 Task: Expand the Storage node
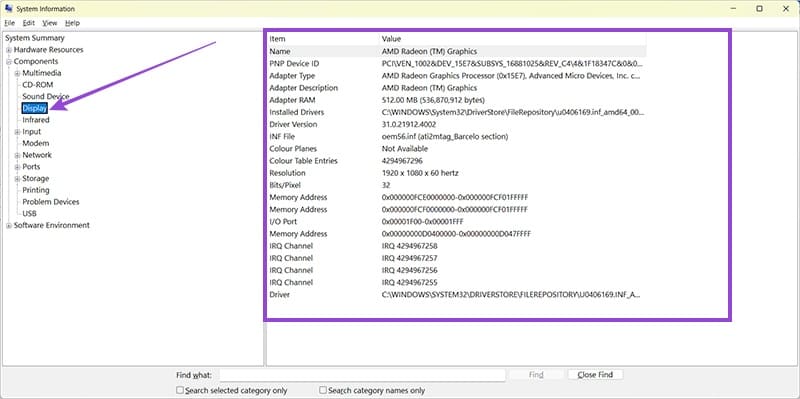click(x=17, y=179)
